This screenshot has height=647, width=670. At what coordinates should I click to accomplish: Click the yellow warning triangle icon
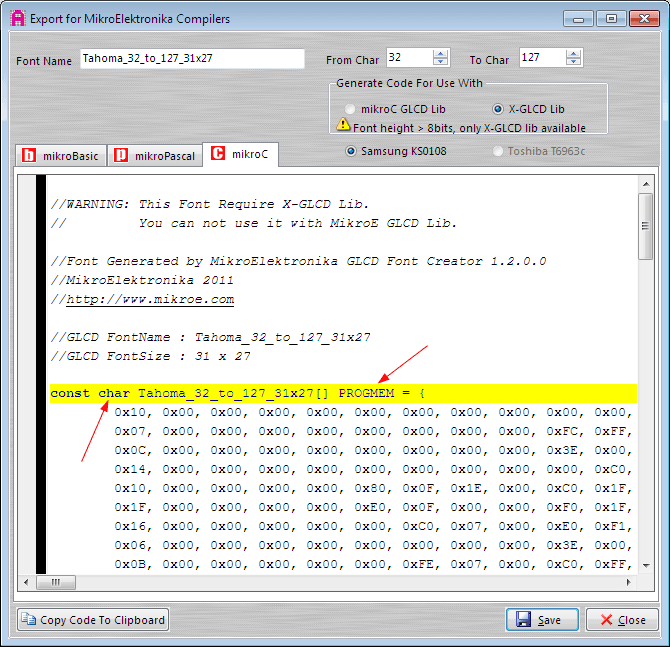[343, 124]
